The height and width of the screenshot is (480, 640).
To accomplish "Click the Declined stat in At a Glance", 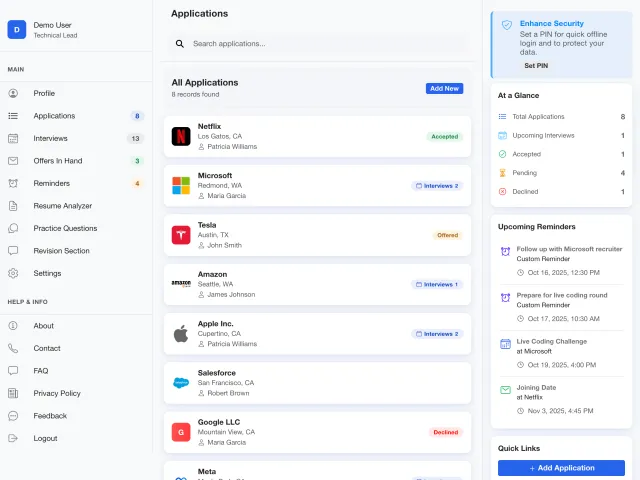I will point(561,192).
